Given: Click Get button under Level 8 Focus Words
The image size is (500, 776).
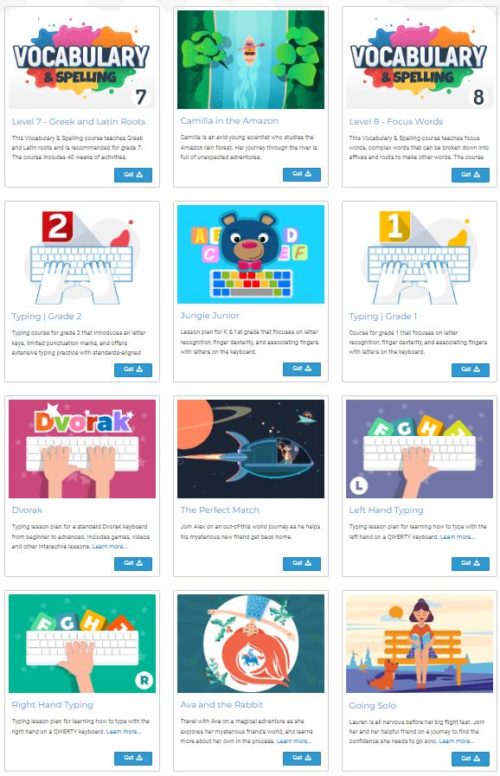Looking at the screenshot, I should [470, 175].
